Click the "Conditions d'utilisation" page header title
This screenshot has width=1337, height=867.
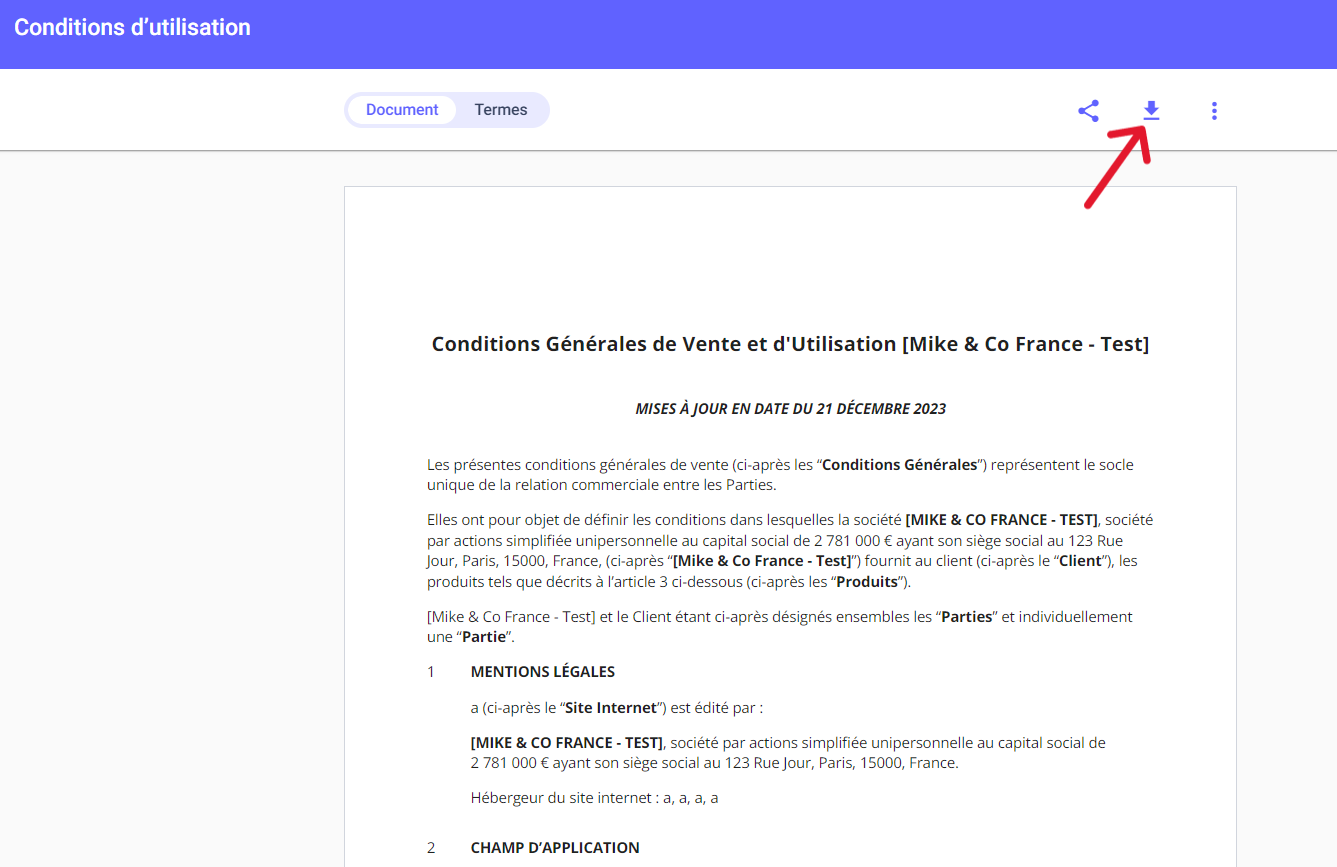[132, 28]
